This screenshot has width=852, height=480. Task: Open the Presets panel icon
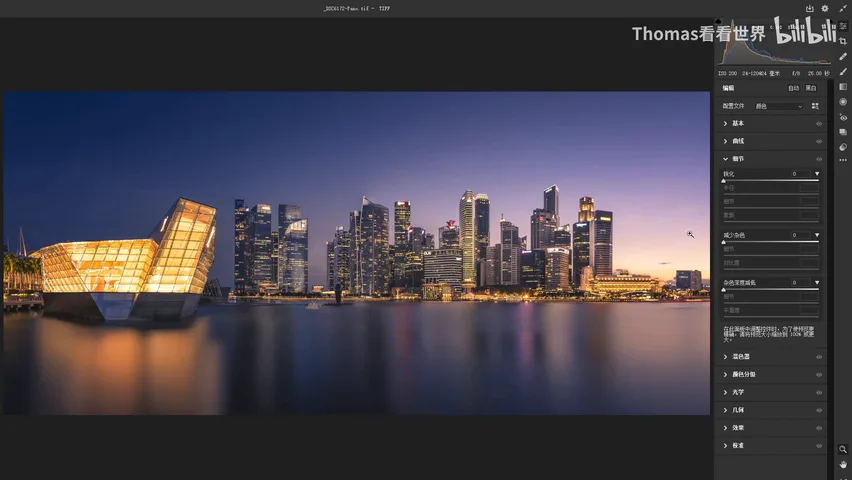[843, 147]
